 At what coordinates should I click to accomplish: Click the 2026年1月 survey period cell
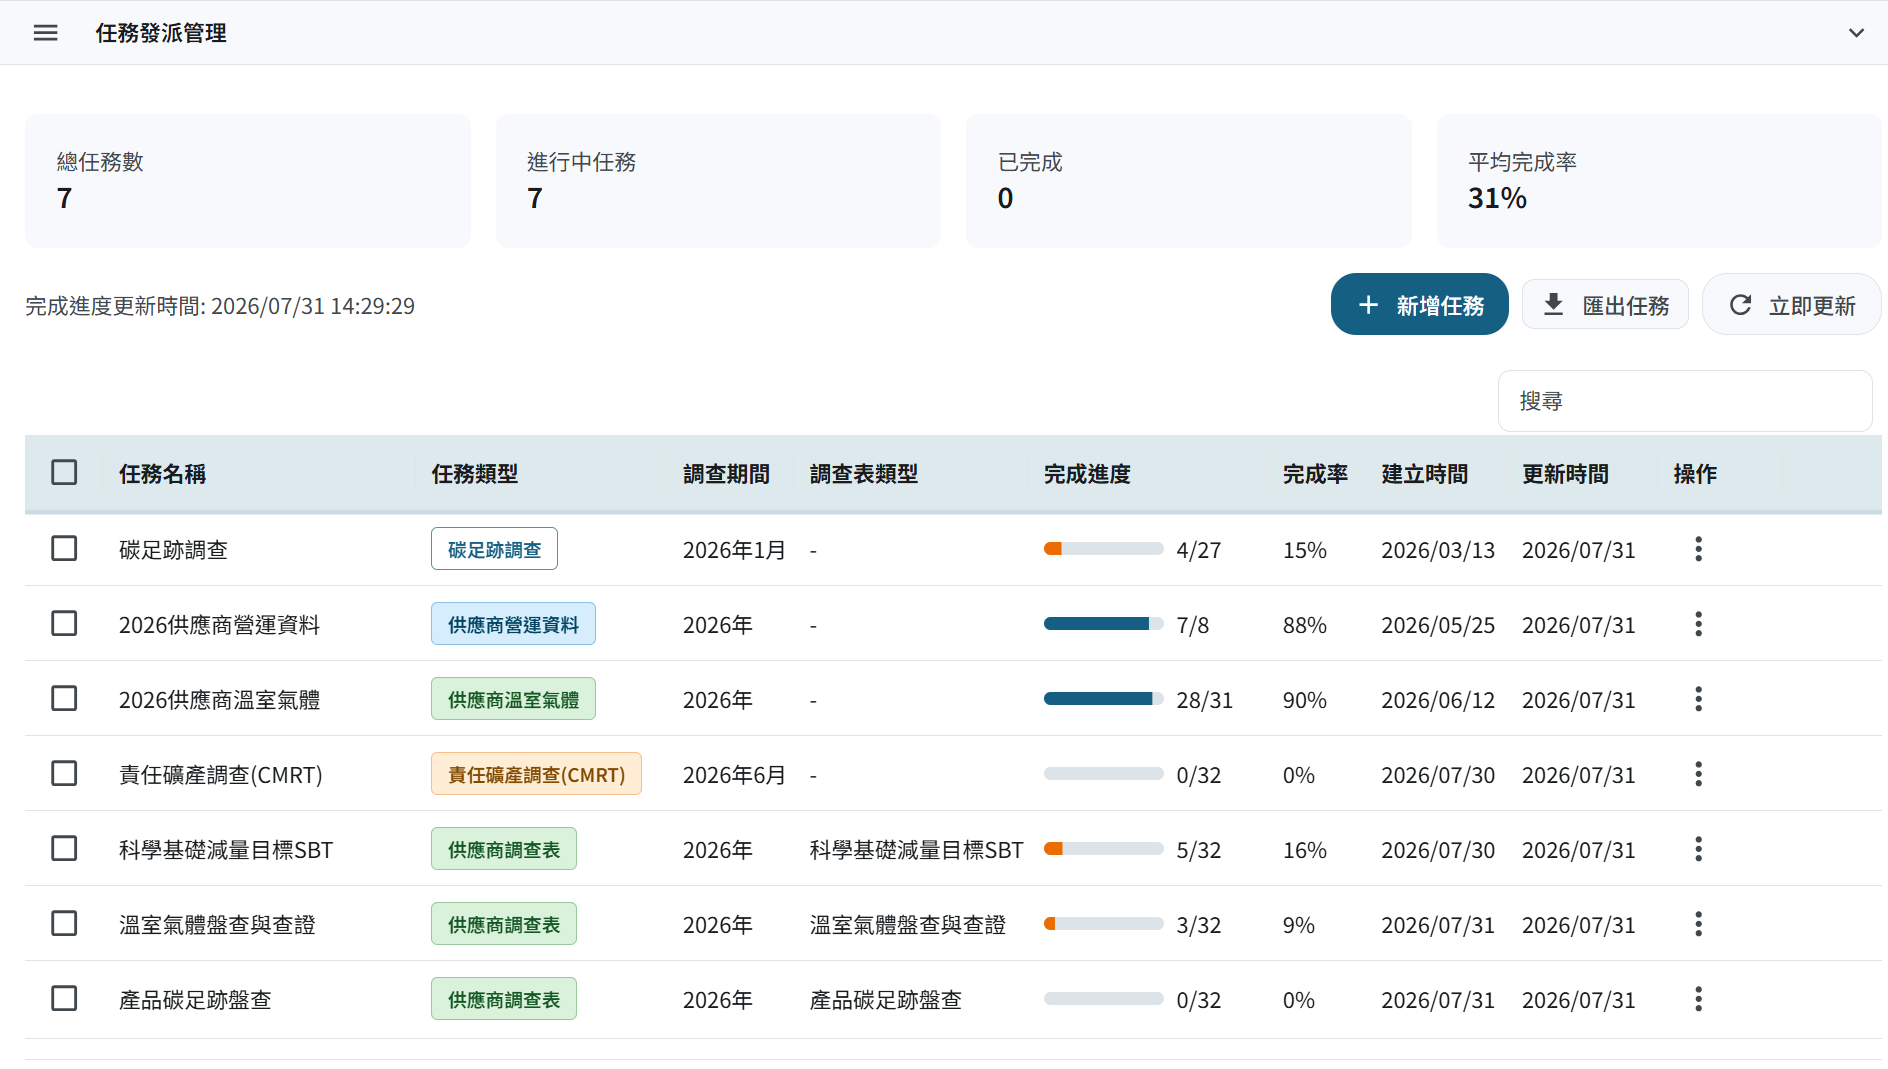point(734,550)
